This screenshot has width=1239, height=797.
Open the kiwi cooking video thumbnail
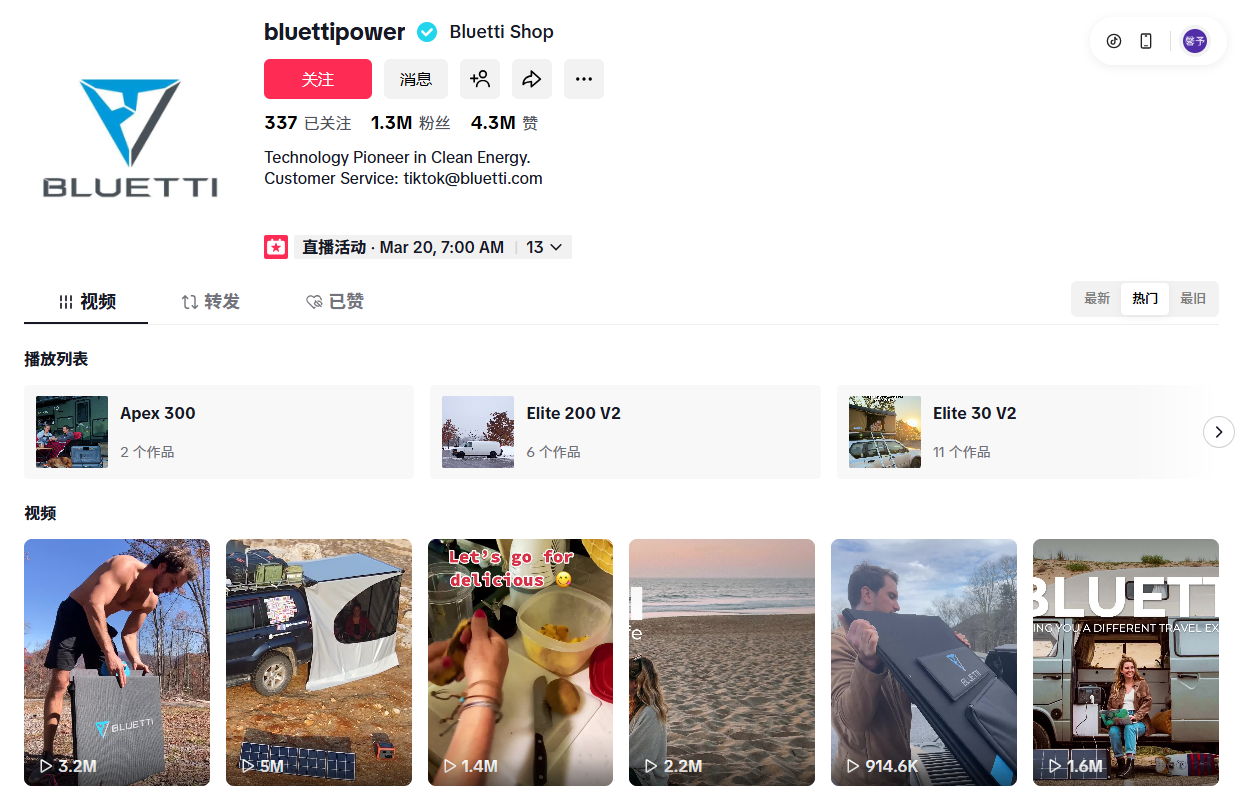(x=520, y=662)
